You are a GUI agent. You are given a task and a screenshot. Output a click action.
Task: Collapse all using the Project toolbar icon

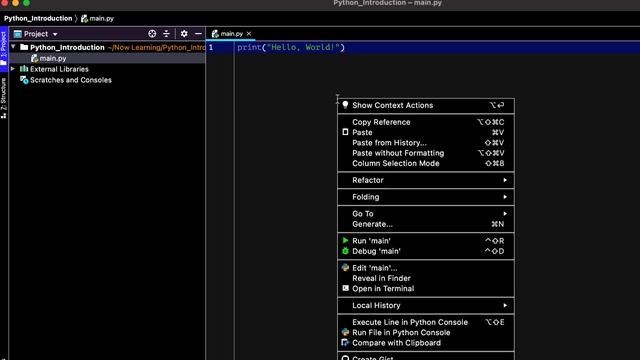(166, 34)
